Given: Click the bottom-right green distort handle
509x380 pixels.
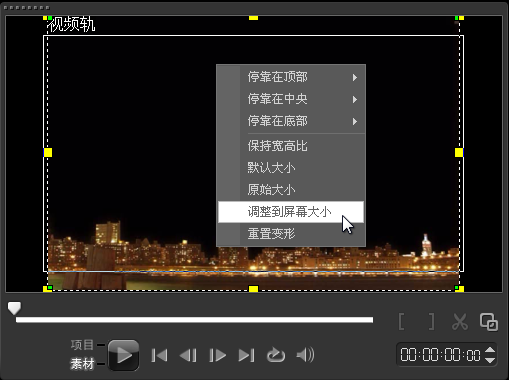Looking at the screenshot, I should (457, 287).
